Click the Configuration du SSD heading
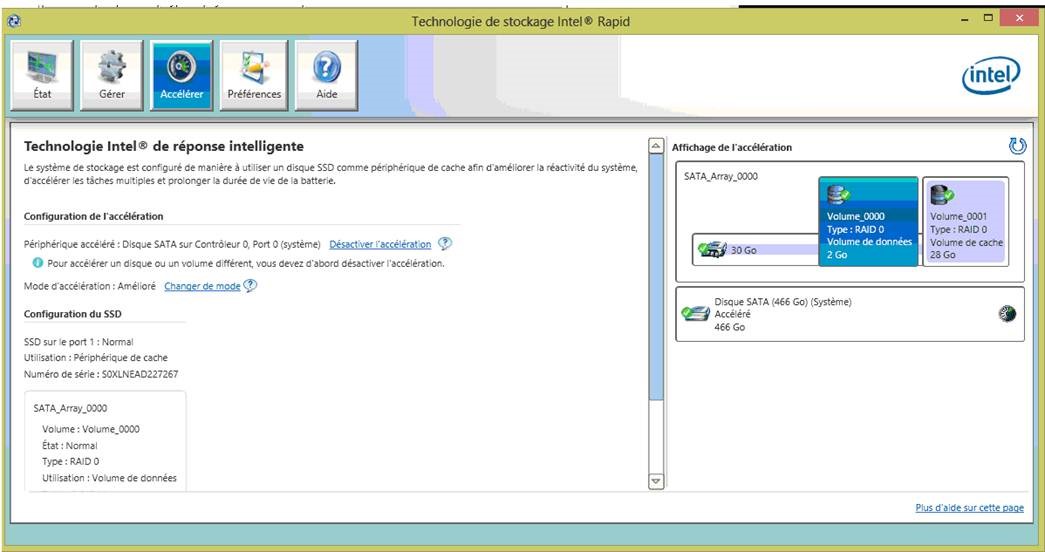 [x=73, y=314]
